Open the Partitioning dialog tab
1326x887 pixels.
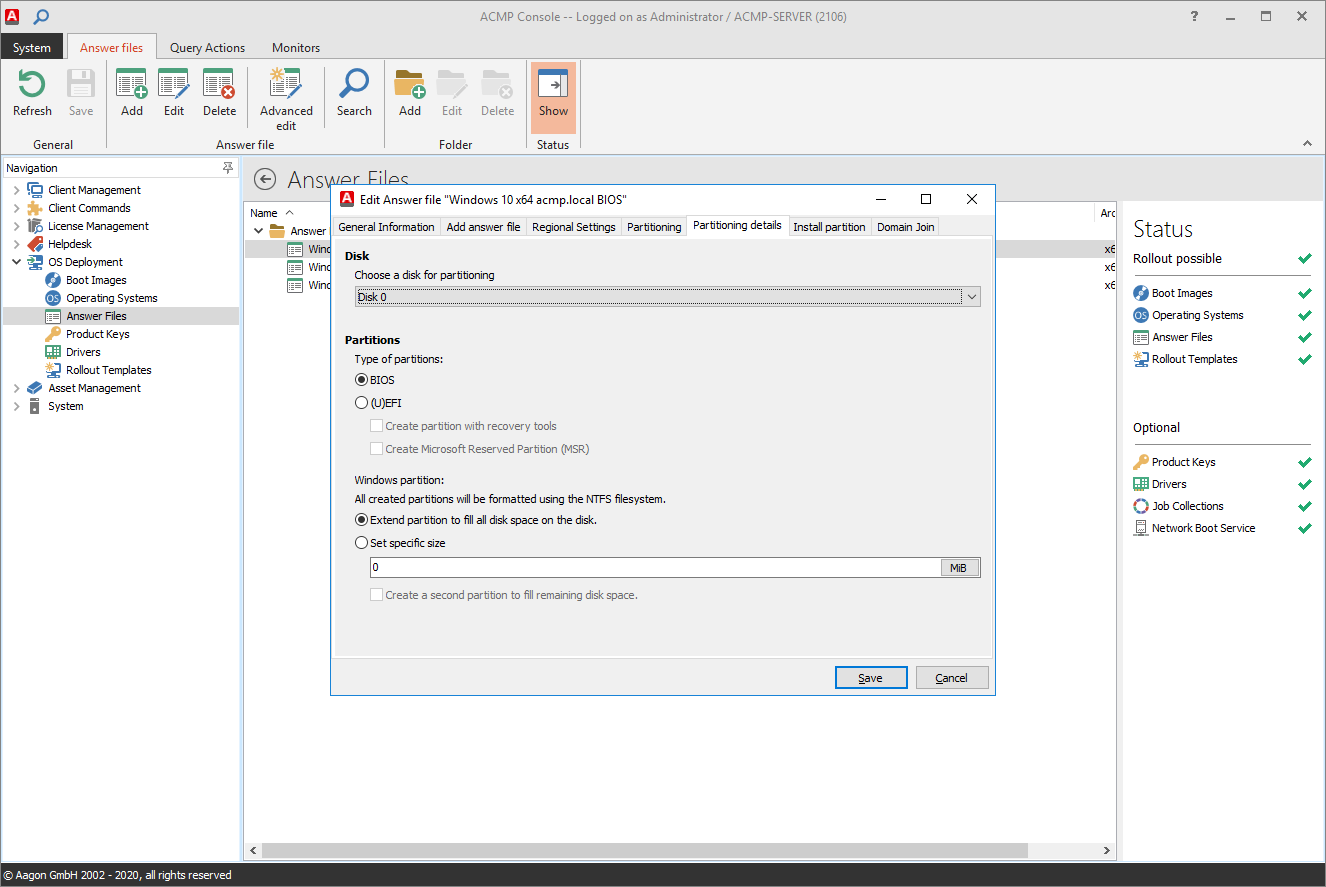(654, 227)
